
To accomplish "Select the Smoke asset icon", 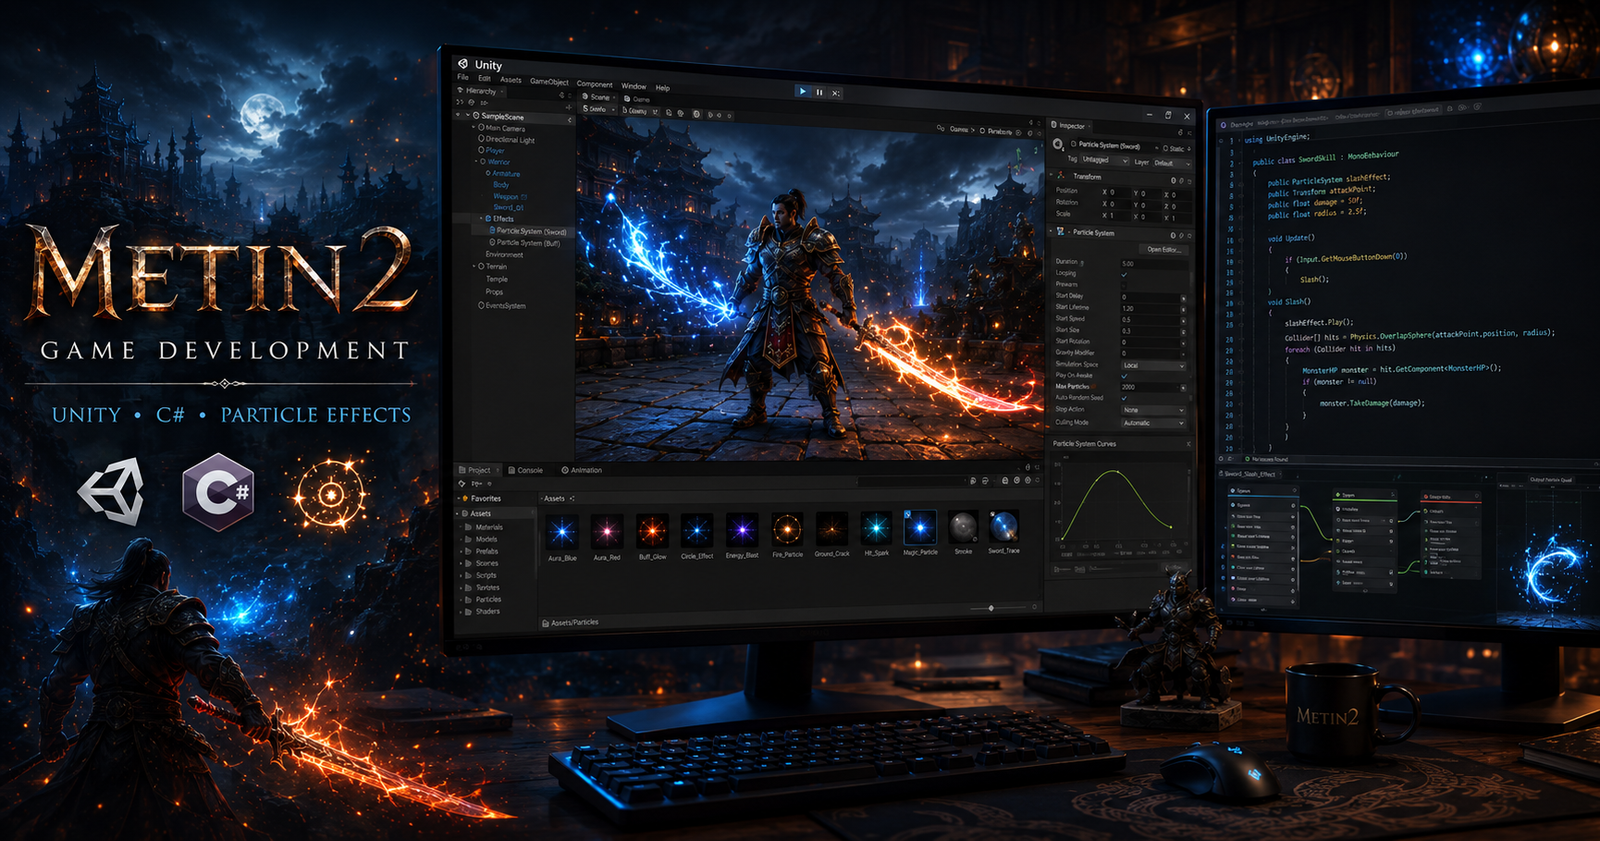I will click(963, 526).
